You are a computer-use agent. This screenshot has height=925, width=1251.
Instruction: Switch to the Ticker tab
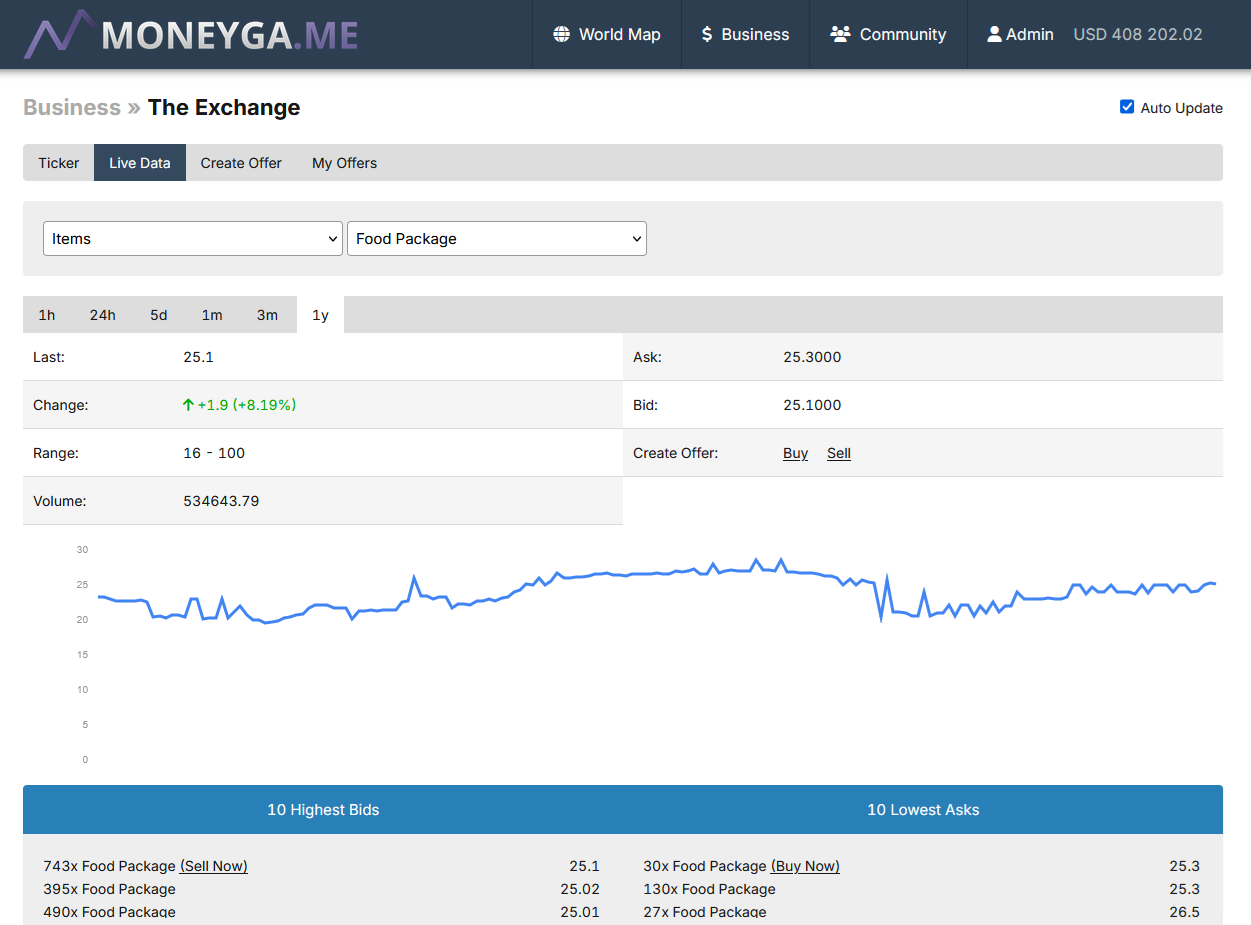click(x=58, y=163)
